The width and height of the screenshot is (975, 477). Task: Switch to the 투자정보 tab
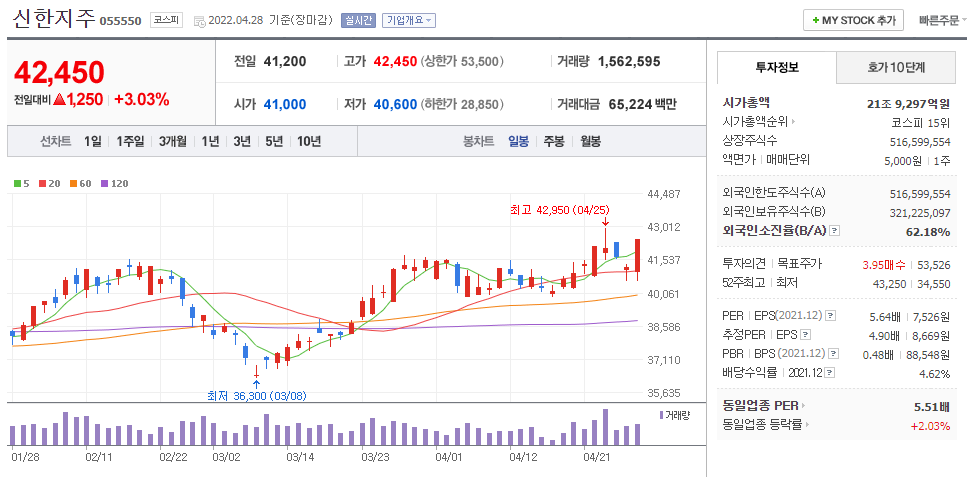coord(777,67)
